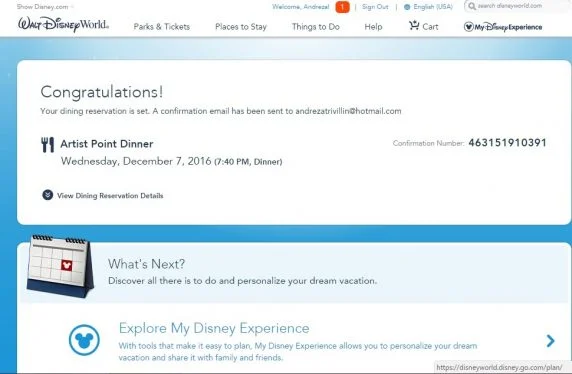
Task: Open the Help menu
Action: pos(373,27)
